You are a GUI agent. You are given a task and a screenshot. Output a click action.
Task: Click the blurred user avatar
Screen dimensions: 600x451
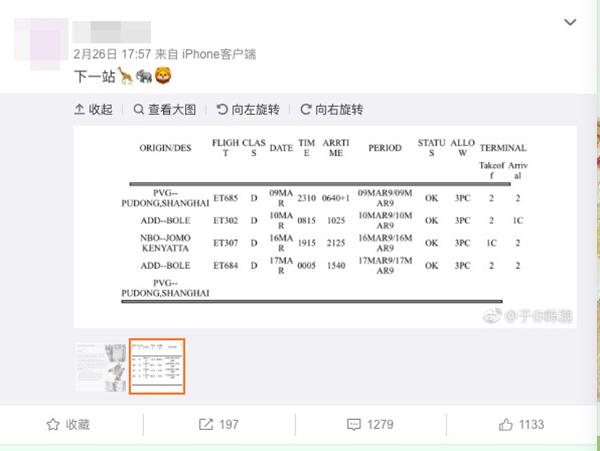[41, 43]
